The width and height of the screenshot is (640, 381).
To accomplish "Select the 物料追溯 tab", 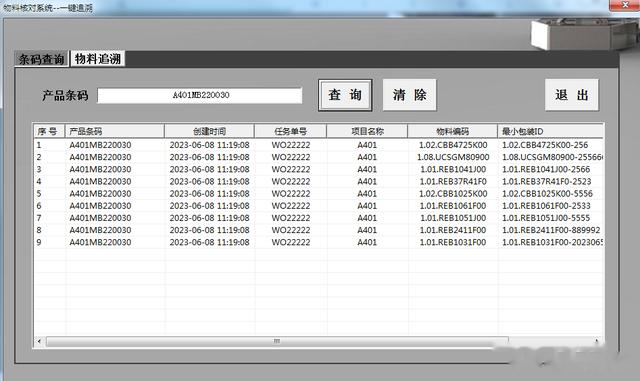I will click(x=98, y=58).
